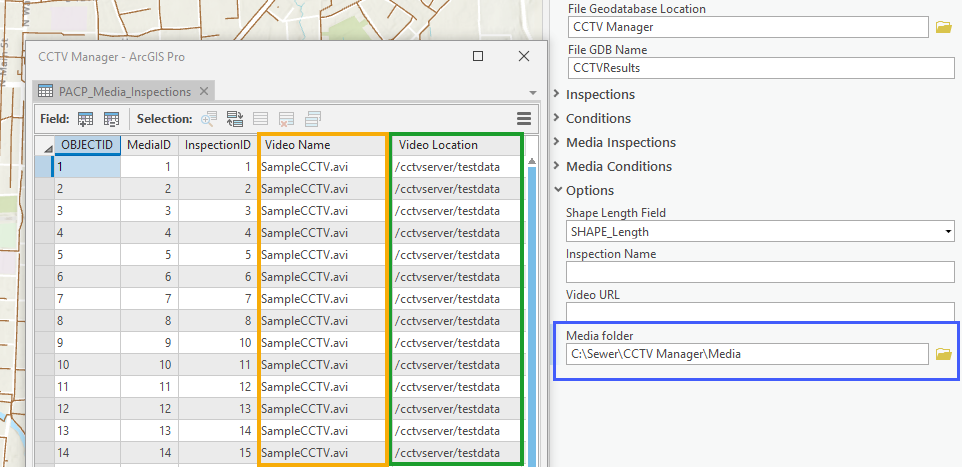Collapse the Options section
Image resolution: width=962 pixels, height=467 pixels.
click(556, 190)
